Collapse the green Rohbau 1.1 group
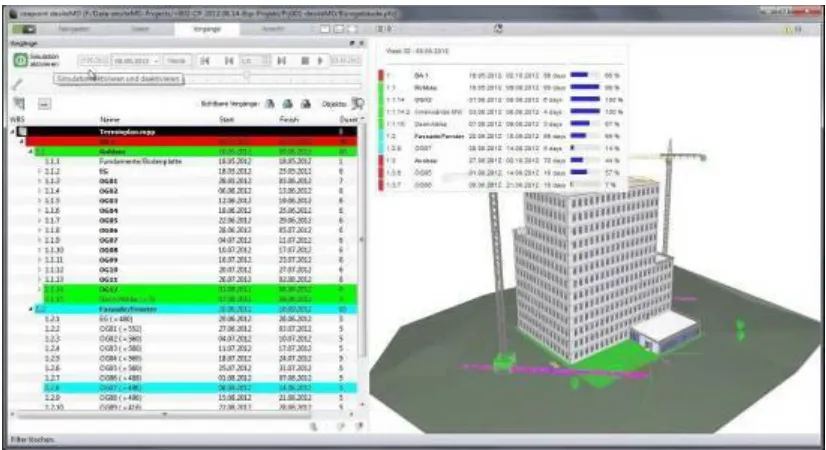The image size is (826, 450). click(x=31, y=151)
